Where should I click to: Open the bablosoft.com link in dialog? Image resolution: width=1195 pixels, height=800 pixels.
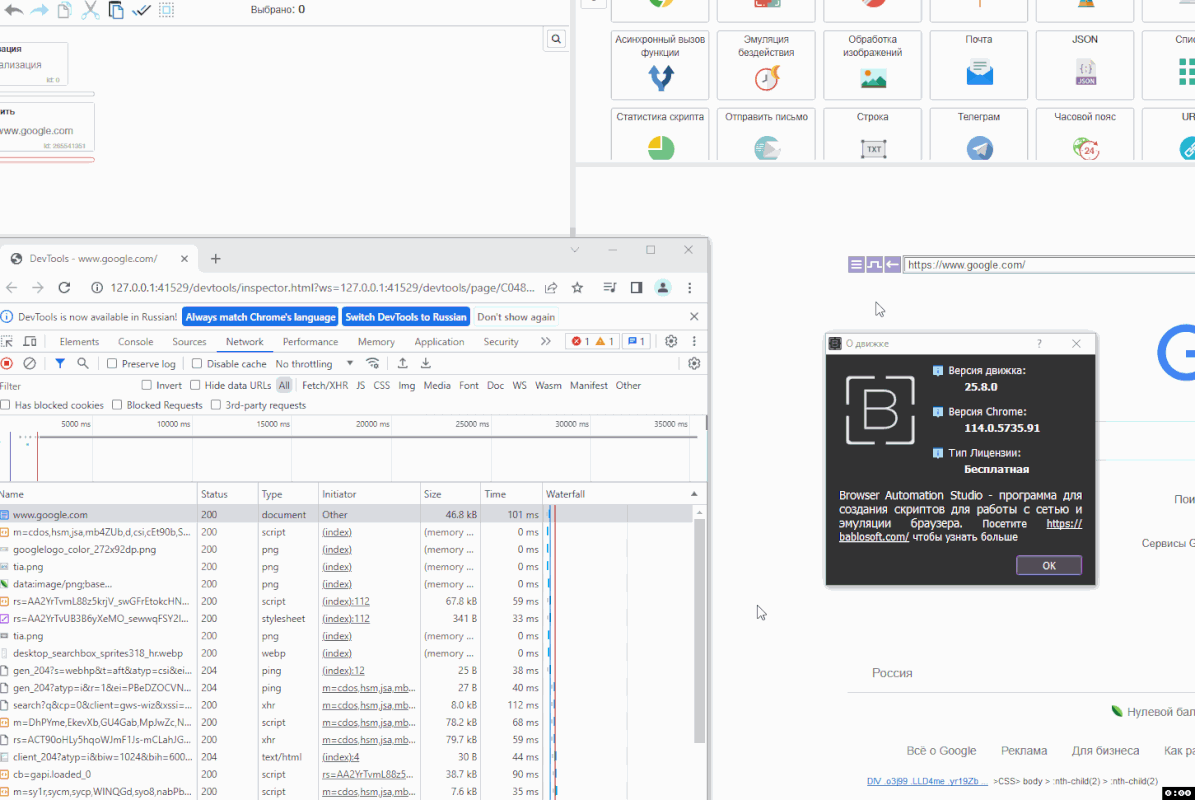pos(873,536)
